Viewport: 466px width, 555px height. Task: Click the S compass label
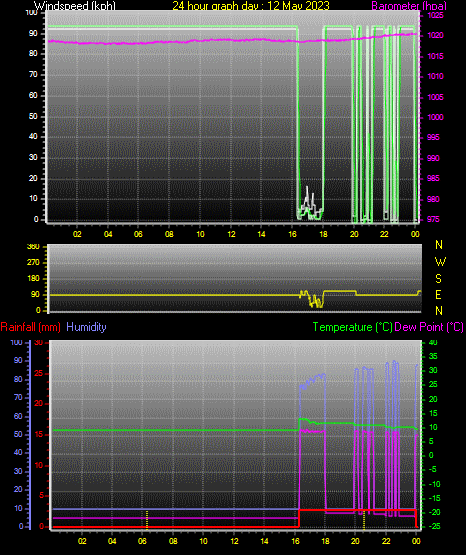point(438,279)
